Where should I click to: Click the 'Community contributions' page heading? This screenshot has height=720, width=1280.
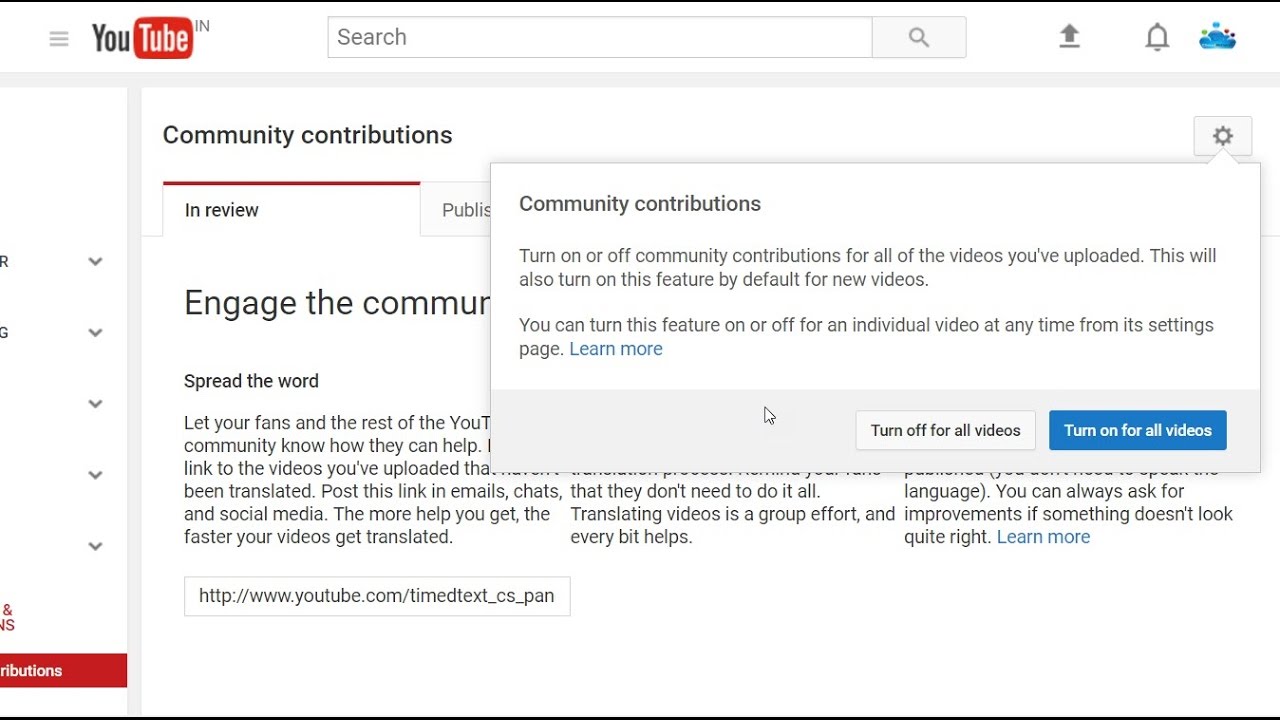point(307,135)
